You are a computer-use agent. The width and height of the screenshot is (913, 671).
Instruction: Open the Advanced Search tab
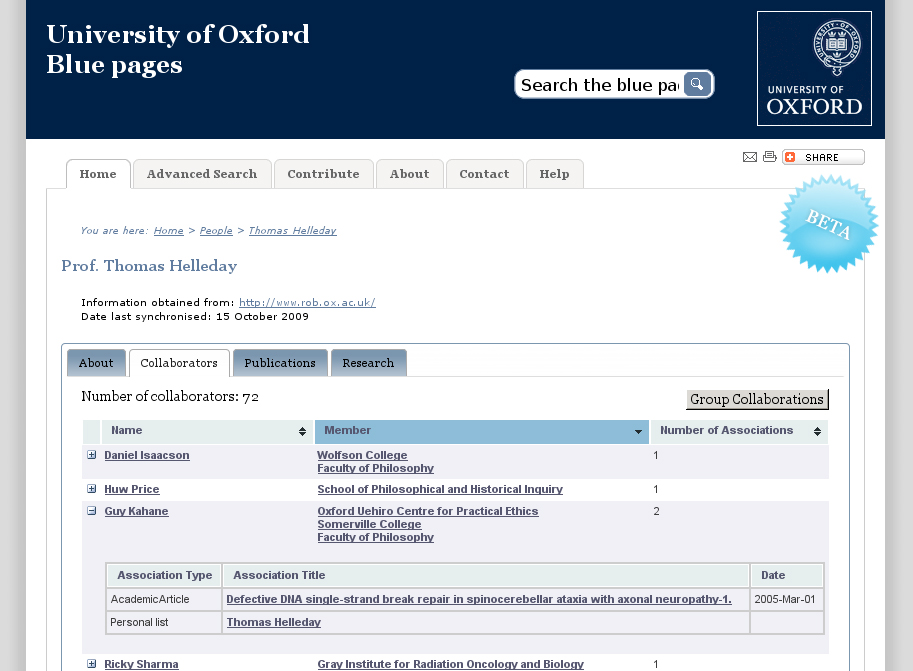click(202, 173)
